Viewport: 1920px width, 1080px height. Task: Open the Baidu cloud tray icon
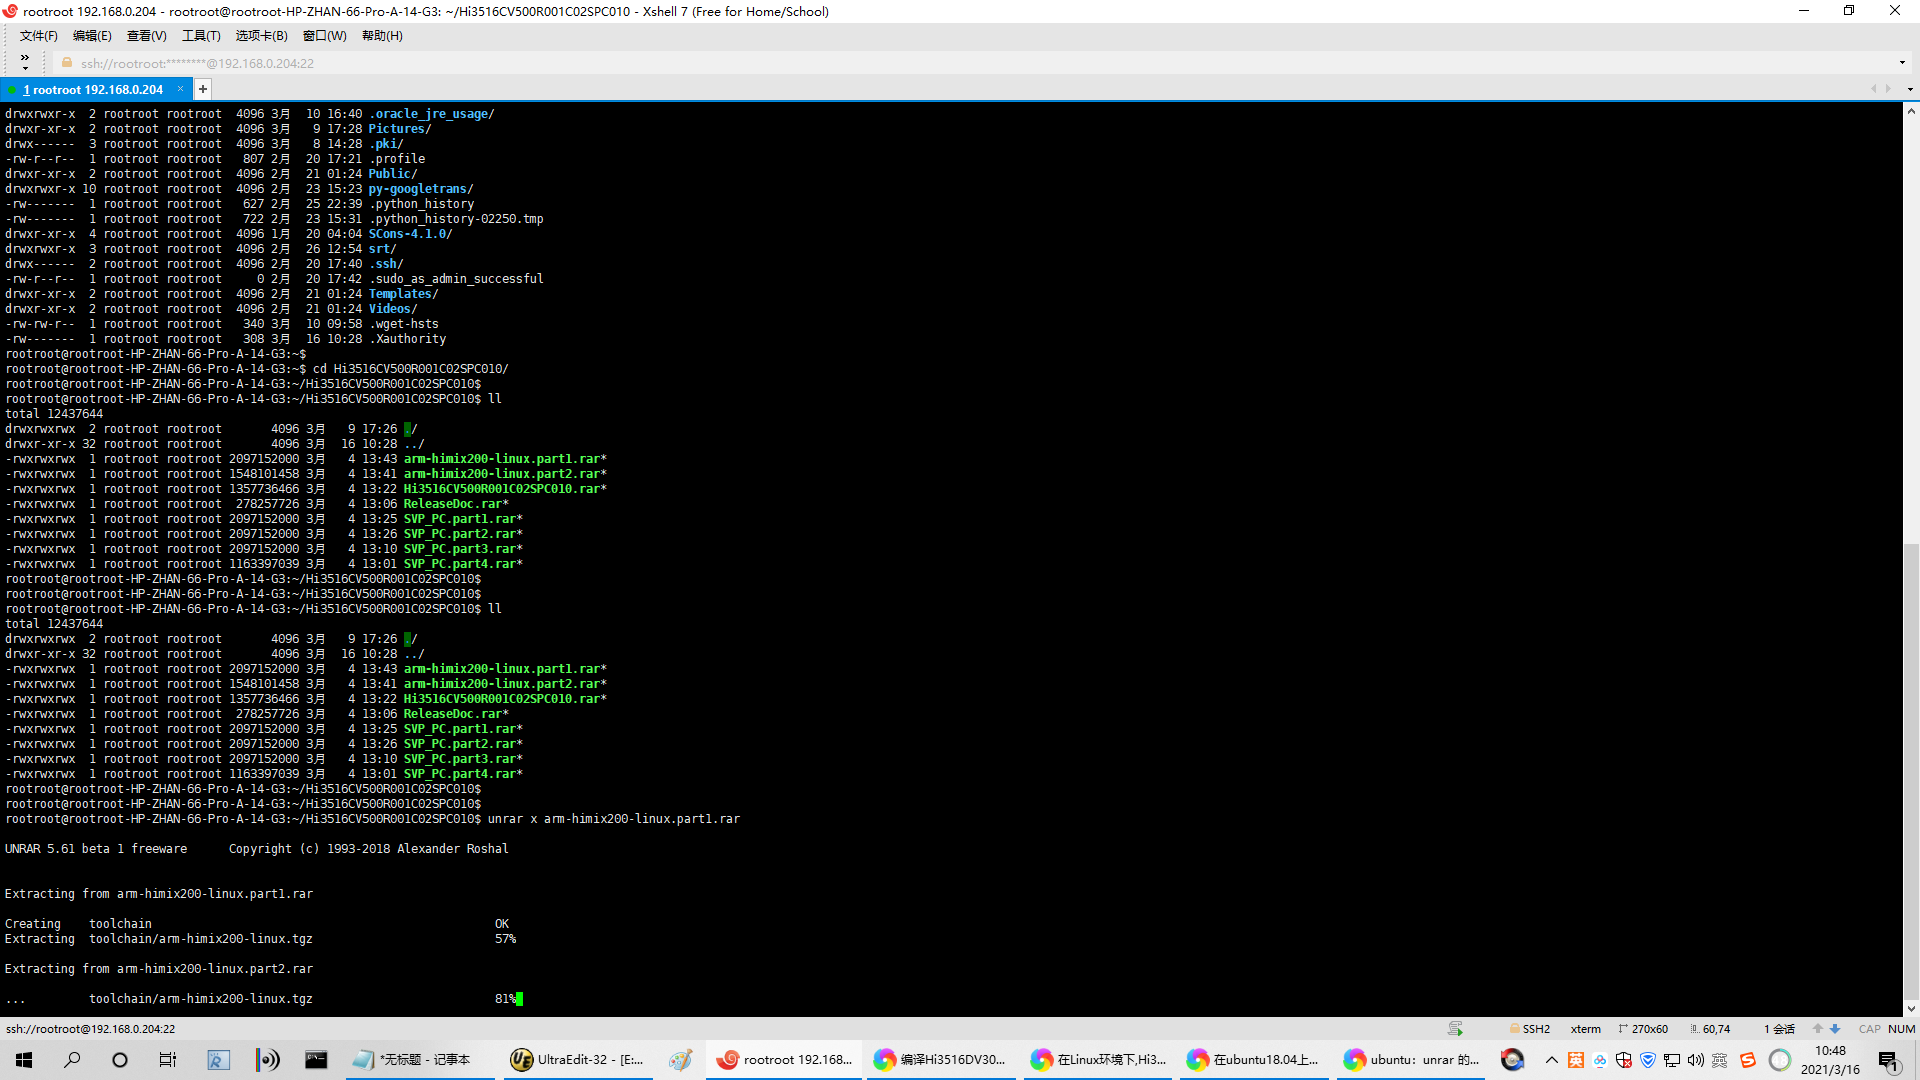tap(1600, 1060)
